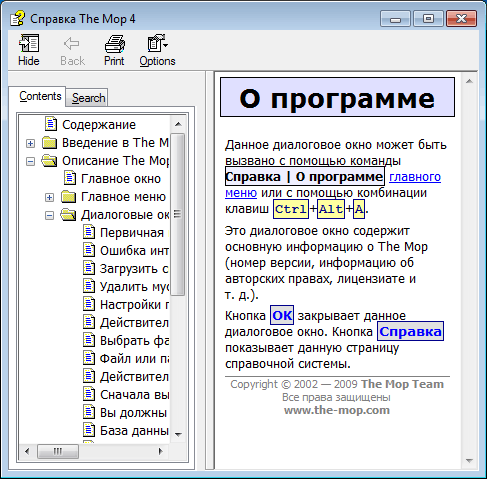
Task: Click the tree's horizontal scrollbar thumb
Action: tap(58, 451)
